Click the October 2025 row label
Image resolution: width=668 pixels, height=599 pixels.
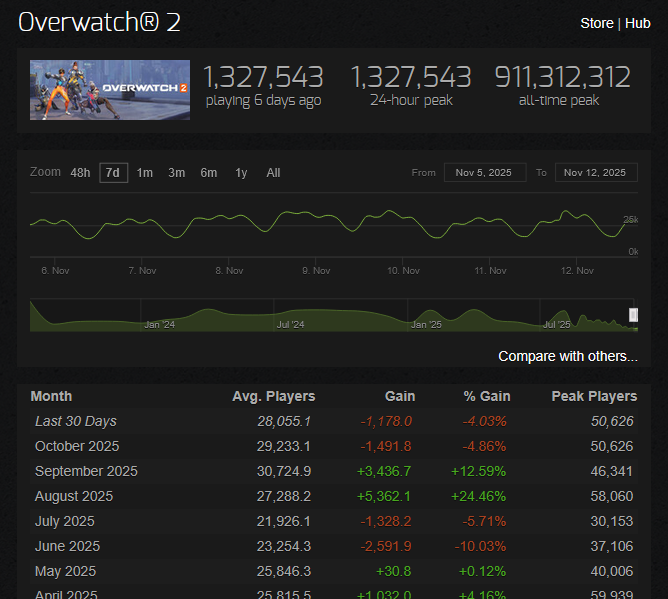tap(77, 446)
